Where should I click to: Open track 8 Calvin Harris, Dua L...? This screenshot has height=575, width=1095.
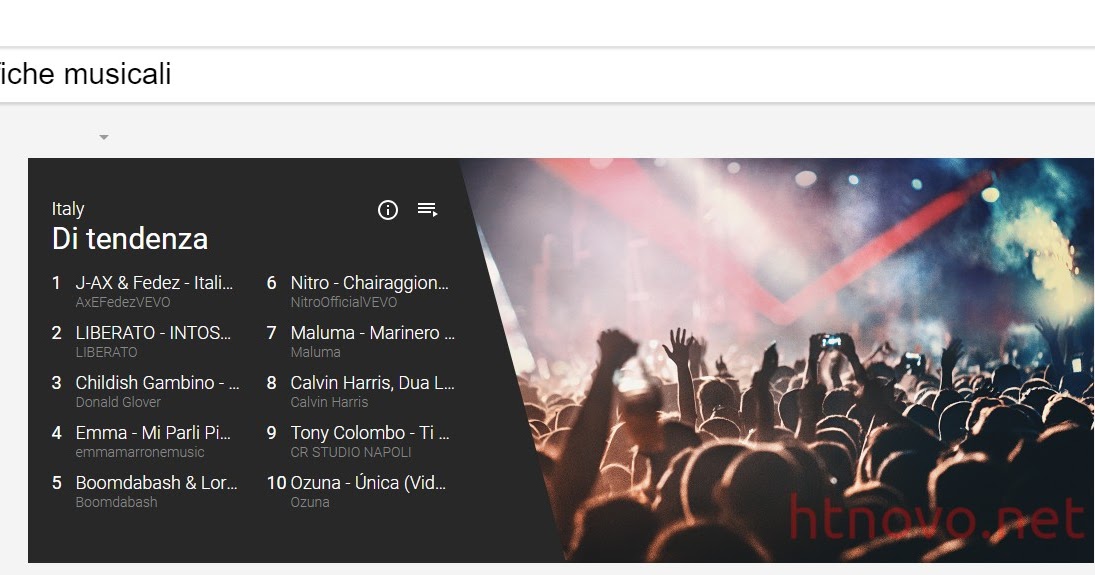[372, 383]
